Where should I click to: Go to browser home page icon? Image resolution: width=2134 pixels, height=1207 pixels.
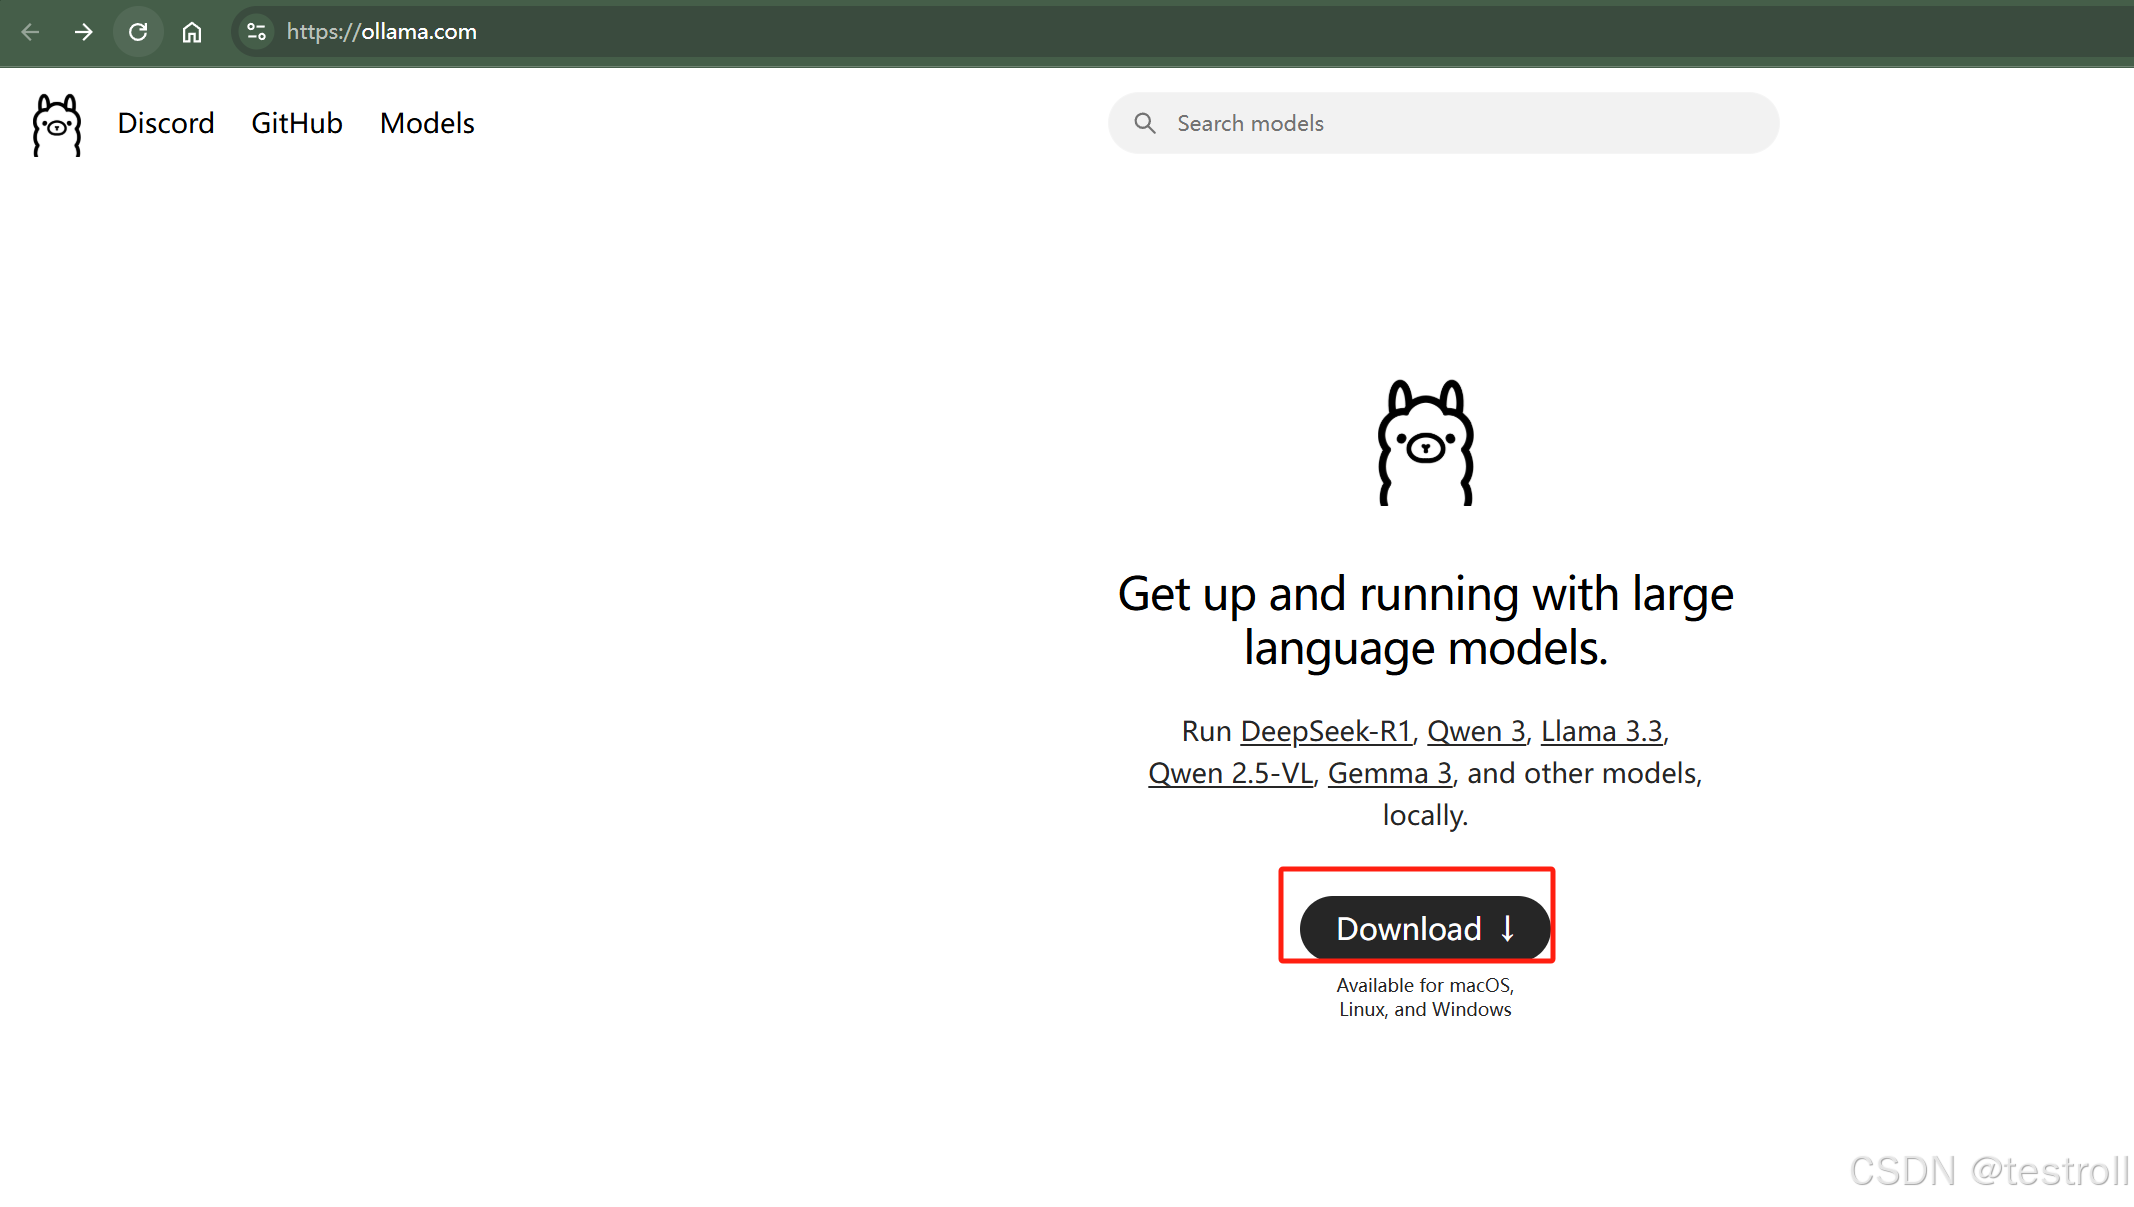[192, 32]
